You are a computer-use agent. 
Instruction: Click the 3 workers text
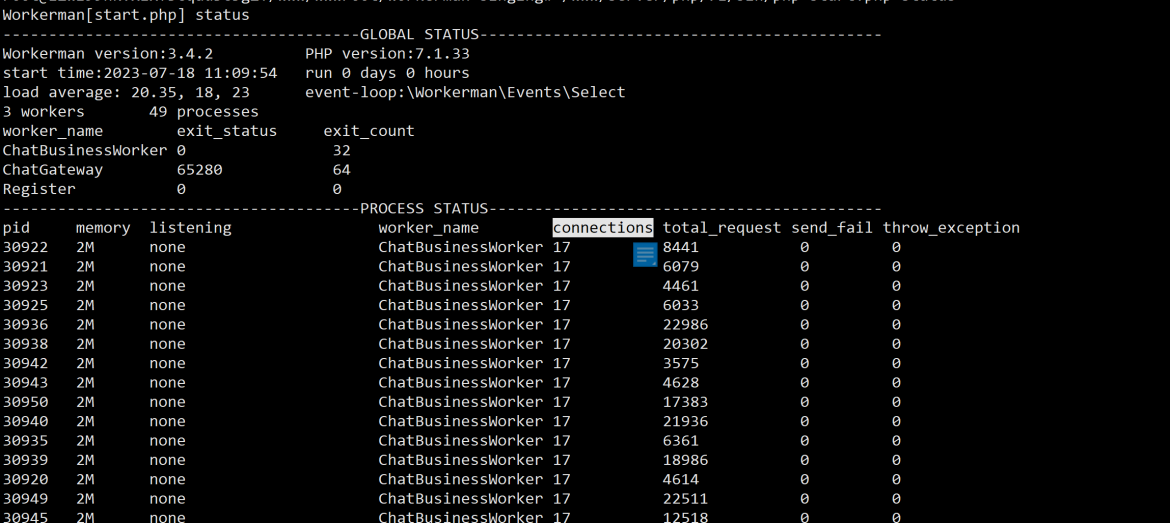point(44,112)
